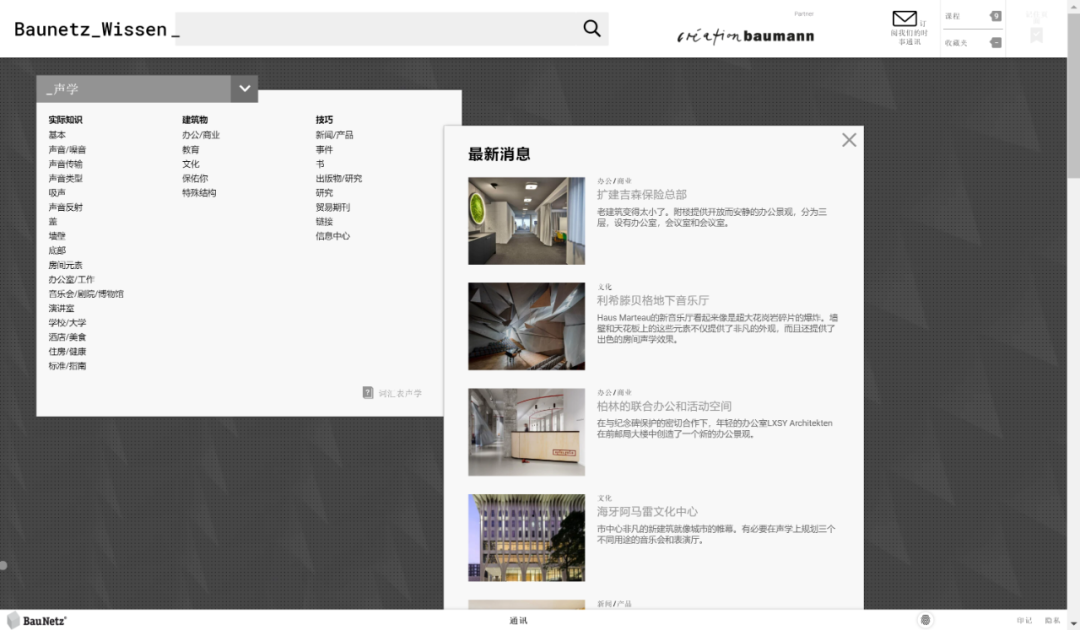This screenshot has height=630, width=1080.
Task: Click the 收藏夹 label in the header
Action: click(956, 43)
